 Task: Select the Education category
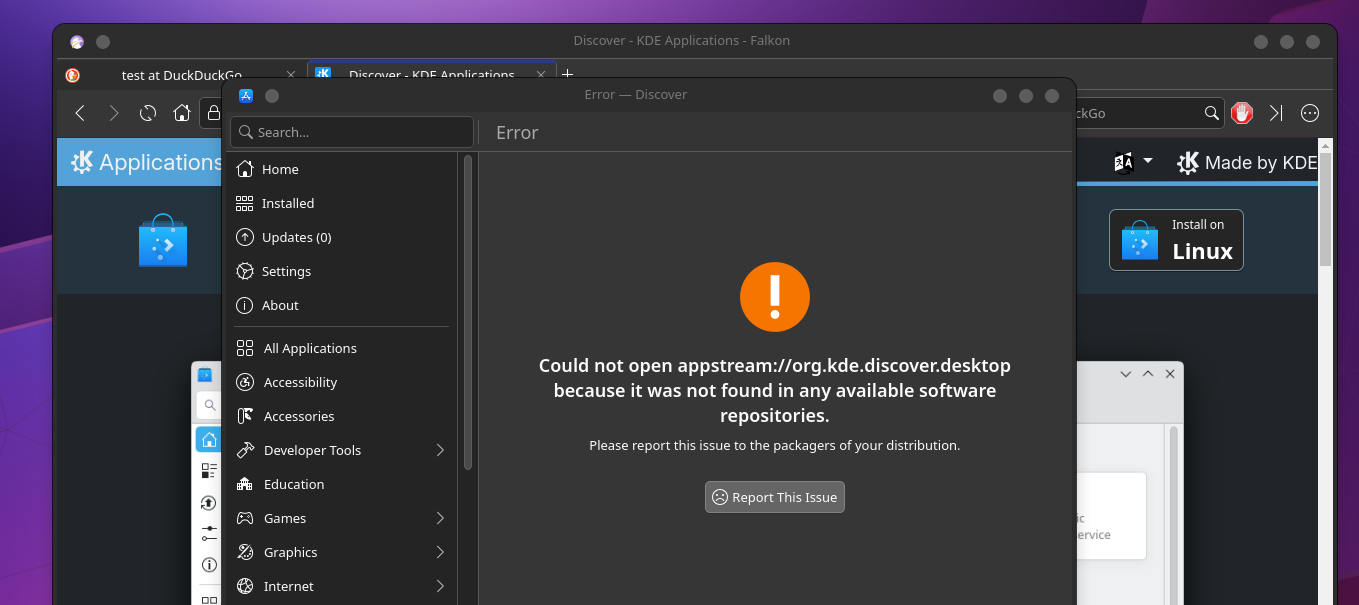click(294, 484)
